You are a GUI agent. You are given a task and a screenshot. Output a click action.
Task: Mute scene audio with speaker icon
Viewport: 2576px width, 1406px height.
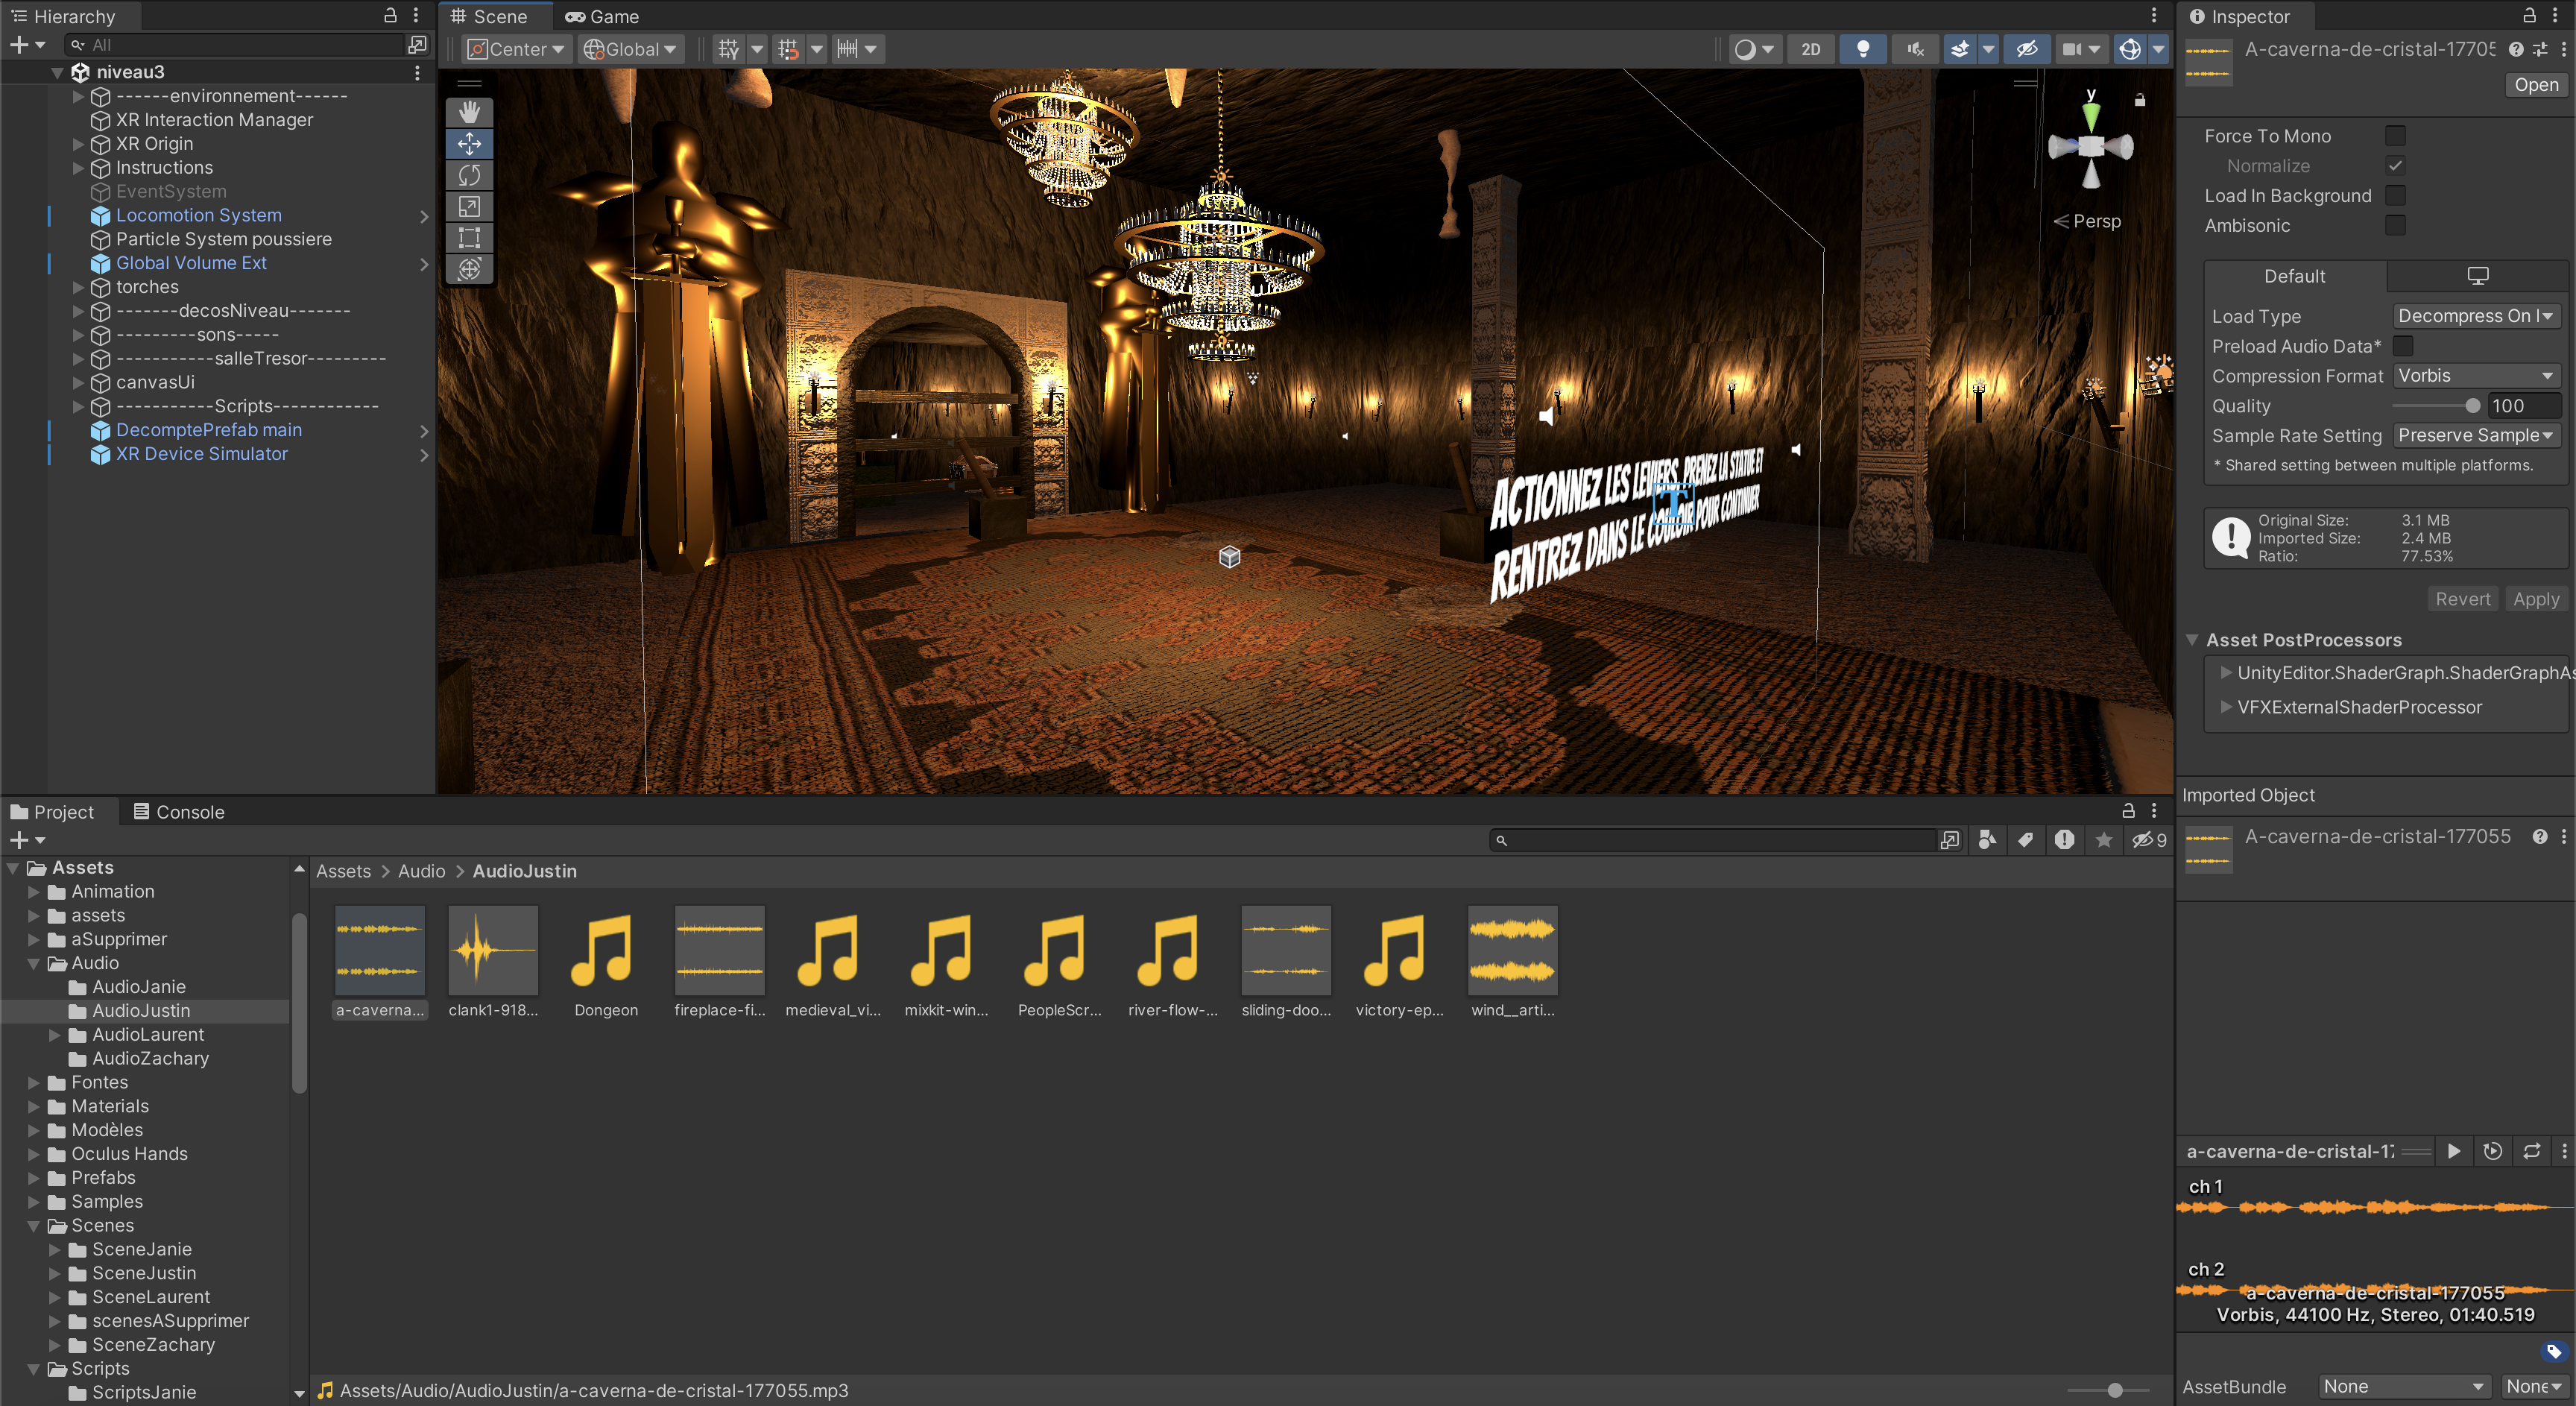tap(1914, 49)
